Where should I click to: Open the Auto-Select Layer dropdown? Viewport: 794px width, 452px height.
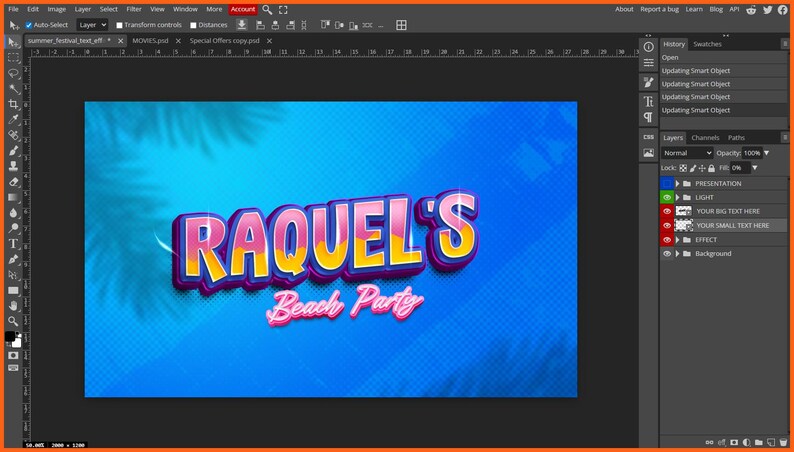click(92, 25)
